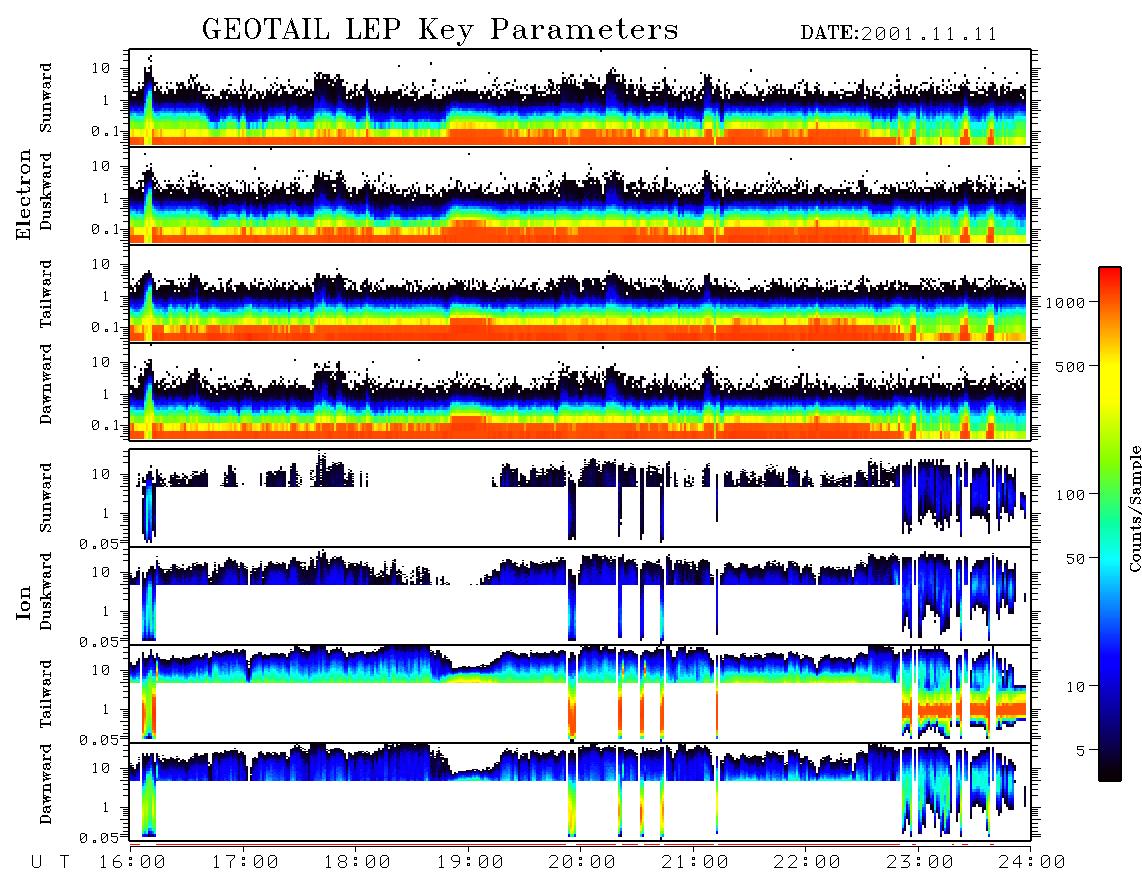Click the 23:00 time tick label
This screenshot has height=880, width=1142.
coord(920,862)
